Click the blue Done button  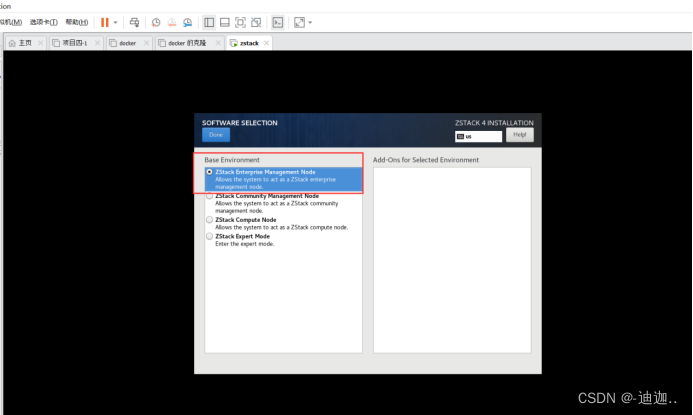click(216, 135)
